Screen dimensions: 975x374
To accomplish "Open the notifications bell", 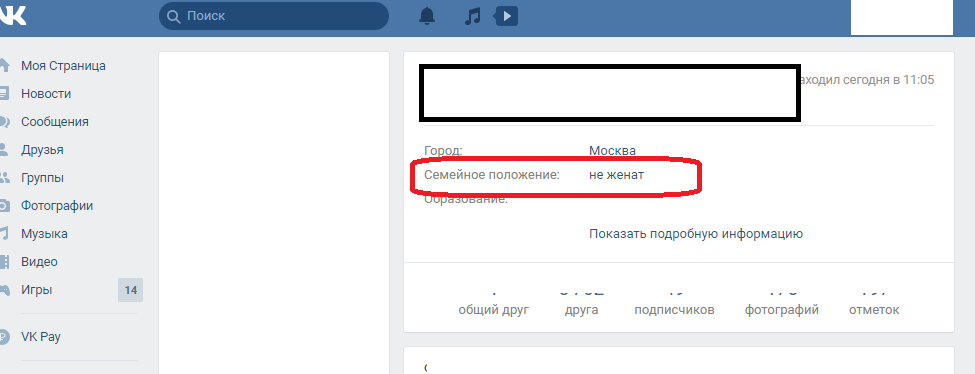I will (427, 16).
